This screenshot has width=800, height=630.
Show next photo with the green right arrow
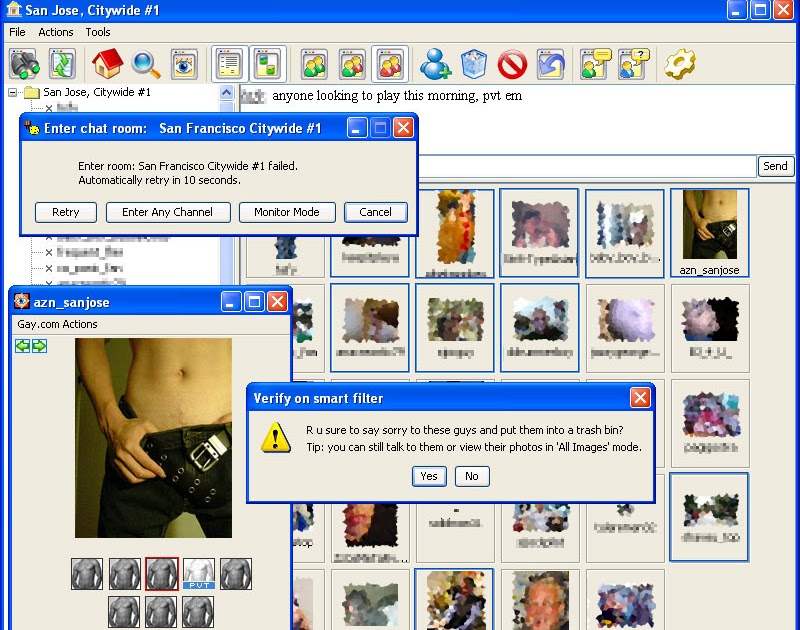[39, 346]
